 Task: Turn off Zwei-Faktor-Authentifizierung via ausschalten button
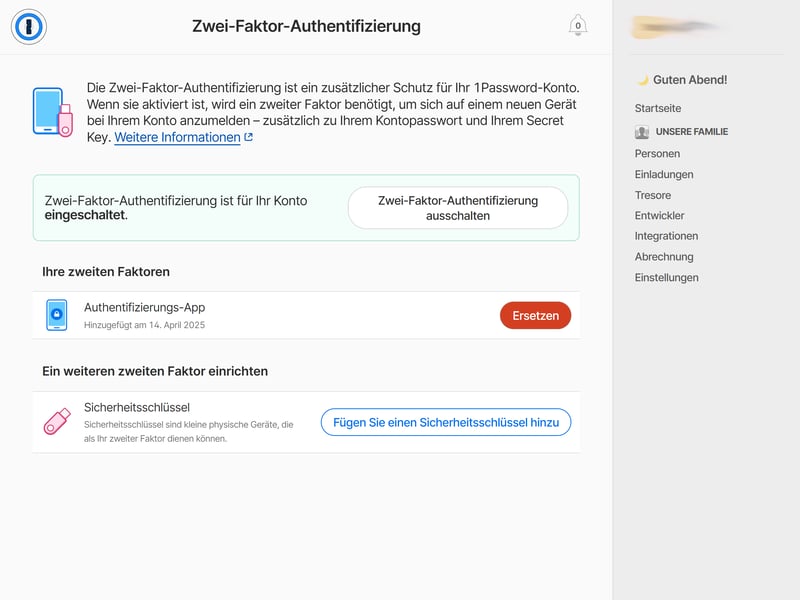click(457, 208)
